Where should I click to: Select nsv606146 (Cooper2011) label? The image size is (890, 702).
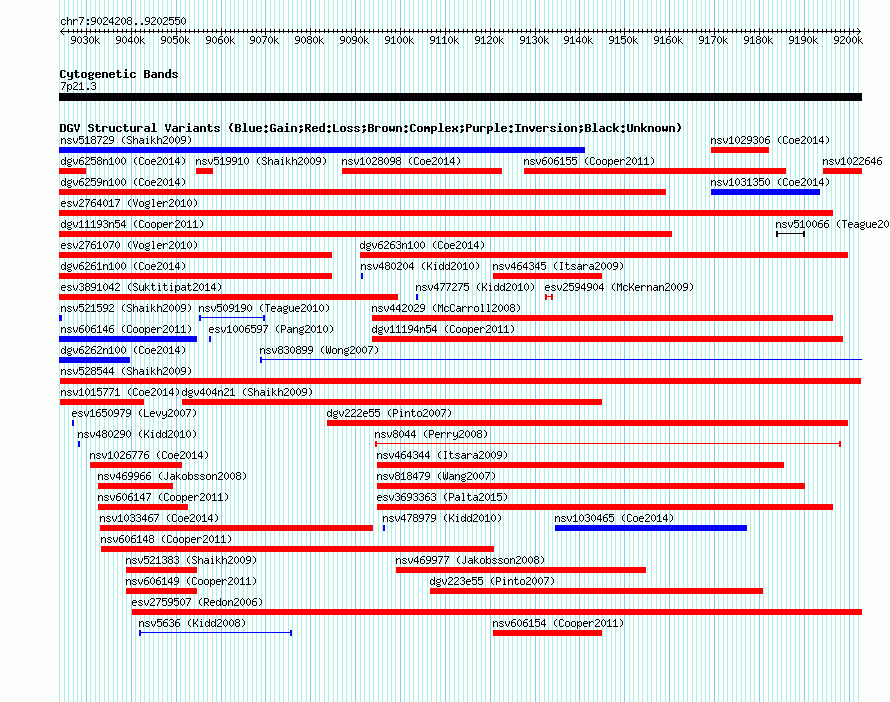(x=126, y=329)
